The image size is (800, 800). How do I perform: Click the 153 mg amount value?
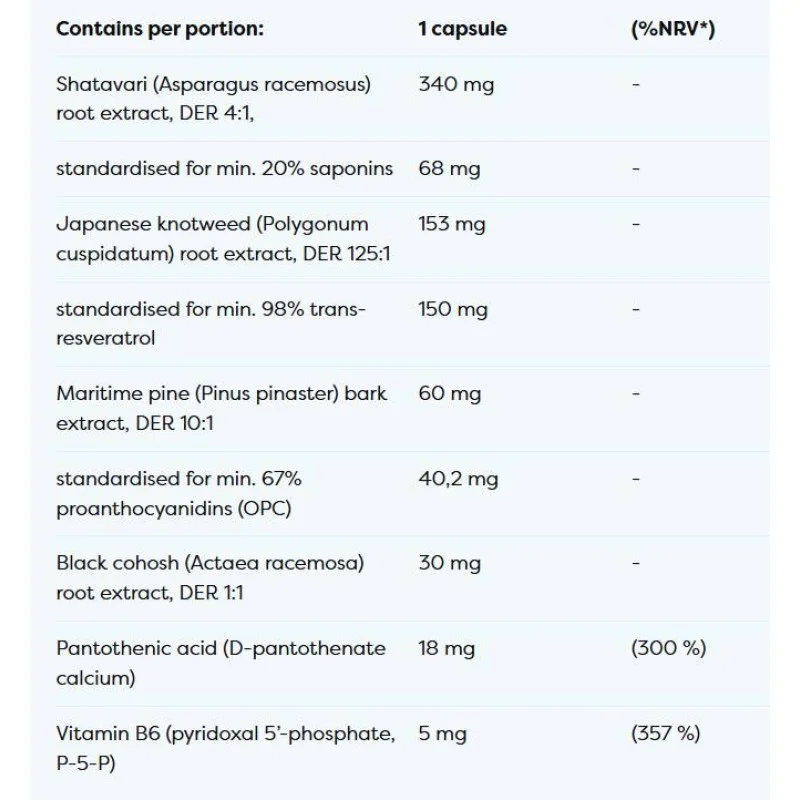coord(450,225)
